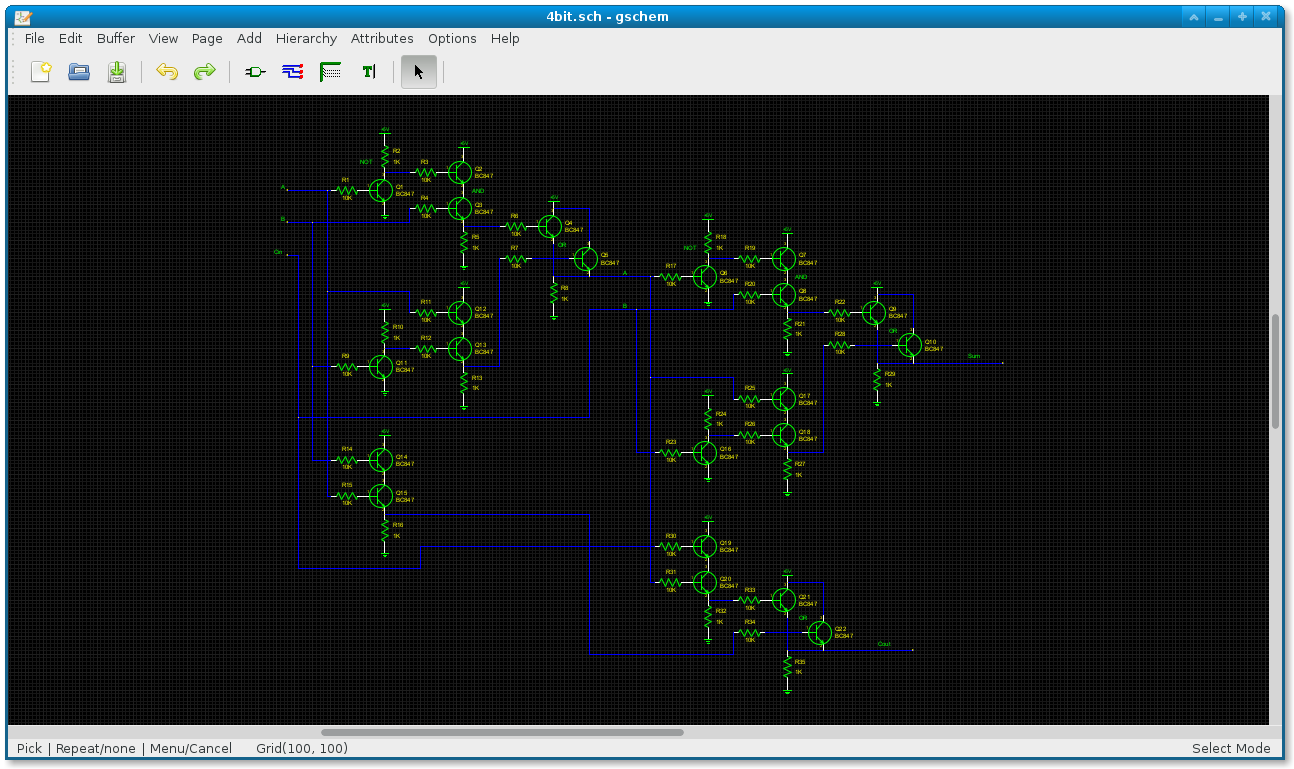1294x769 pixels.
Task: Select the Add Text tool icon
Action: pos(369,72)
